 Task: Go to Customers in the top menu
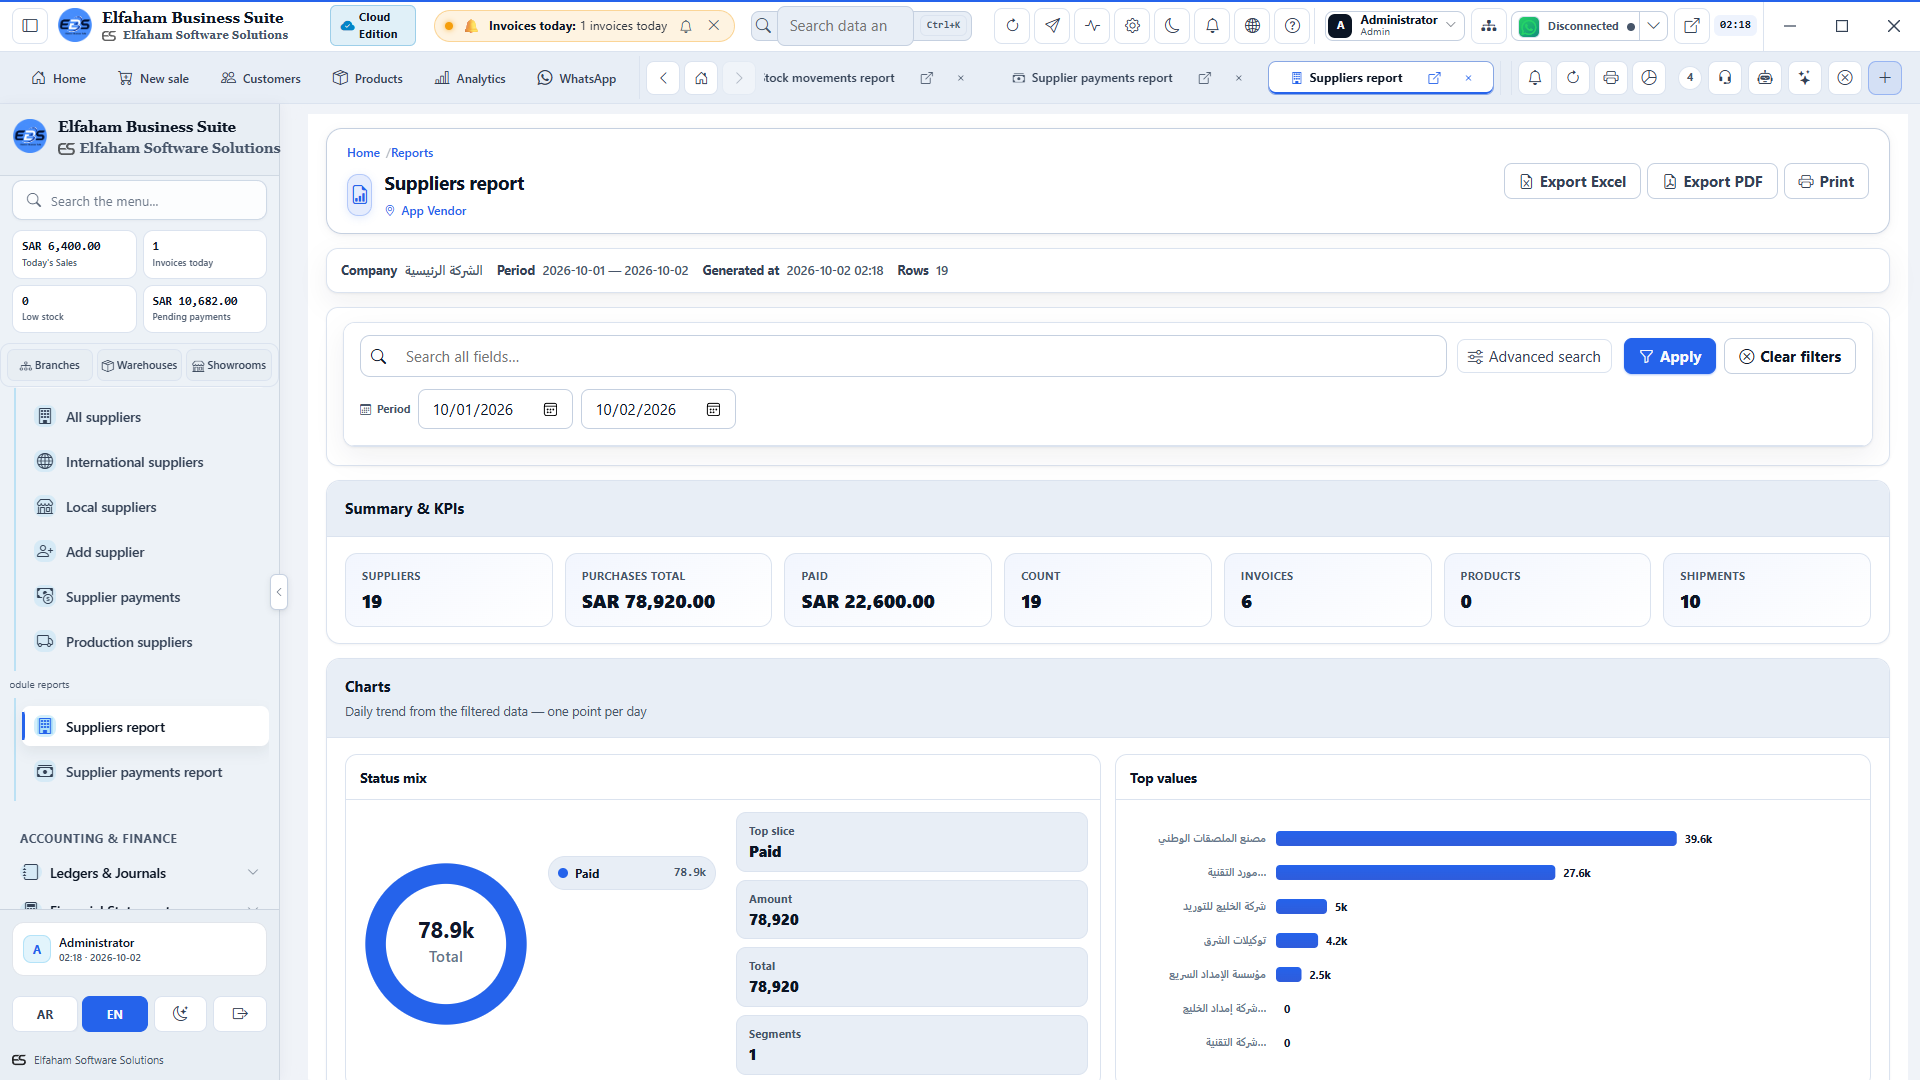(x=260, y=78)
